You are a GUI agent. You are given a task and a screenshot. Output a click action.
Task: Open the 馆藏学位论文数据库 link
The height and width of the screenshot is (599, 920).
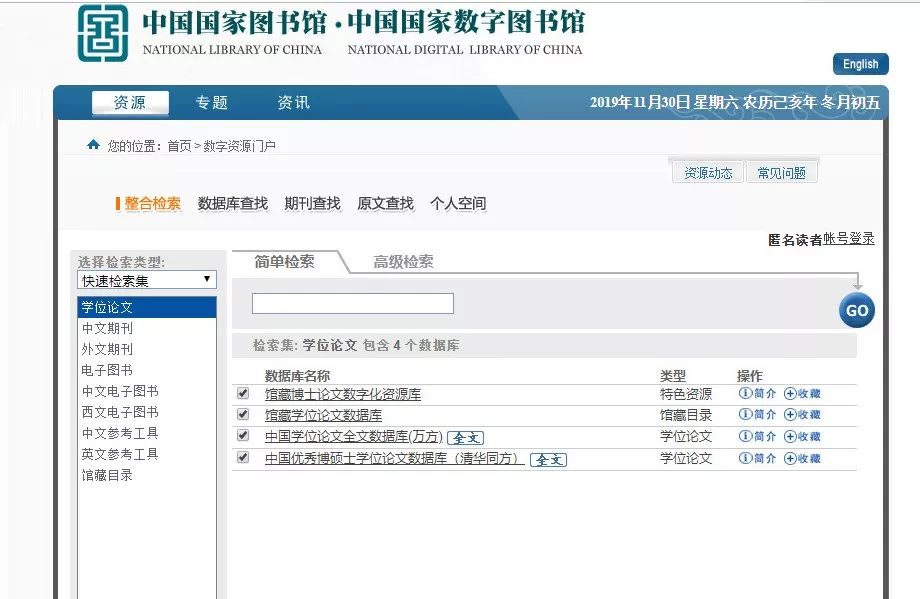tap(323, 415)
